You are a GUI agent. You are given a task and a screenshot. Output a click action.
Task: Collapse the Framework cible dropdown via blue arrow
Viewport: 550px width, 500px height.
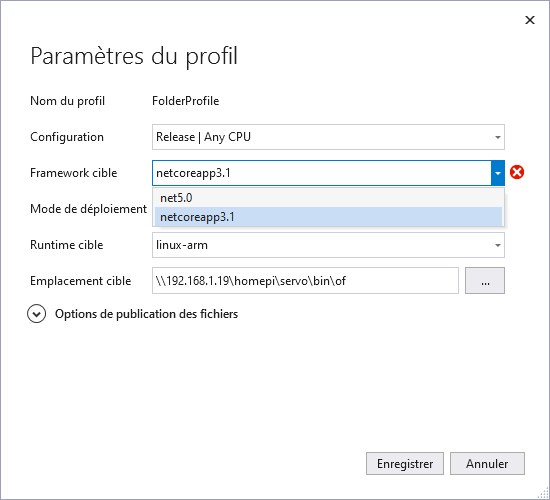(497, 173)
